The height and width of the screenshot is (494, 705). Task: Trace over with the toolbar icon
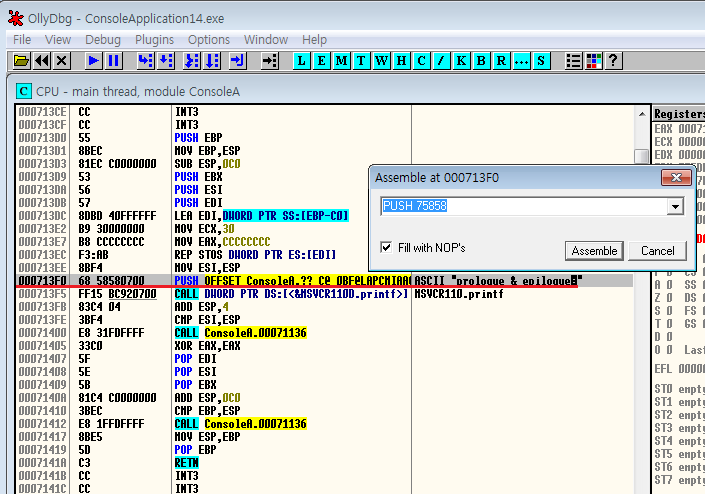point(212,61)
